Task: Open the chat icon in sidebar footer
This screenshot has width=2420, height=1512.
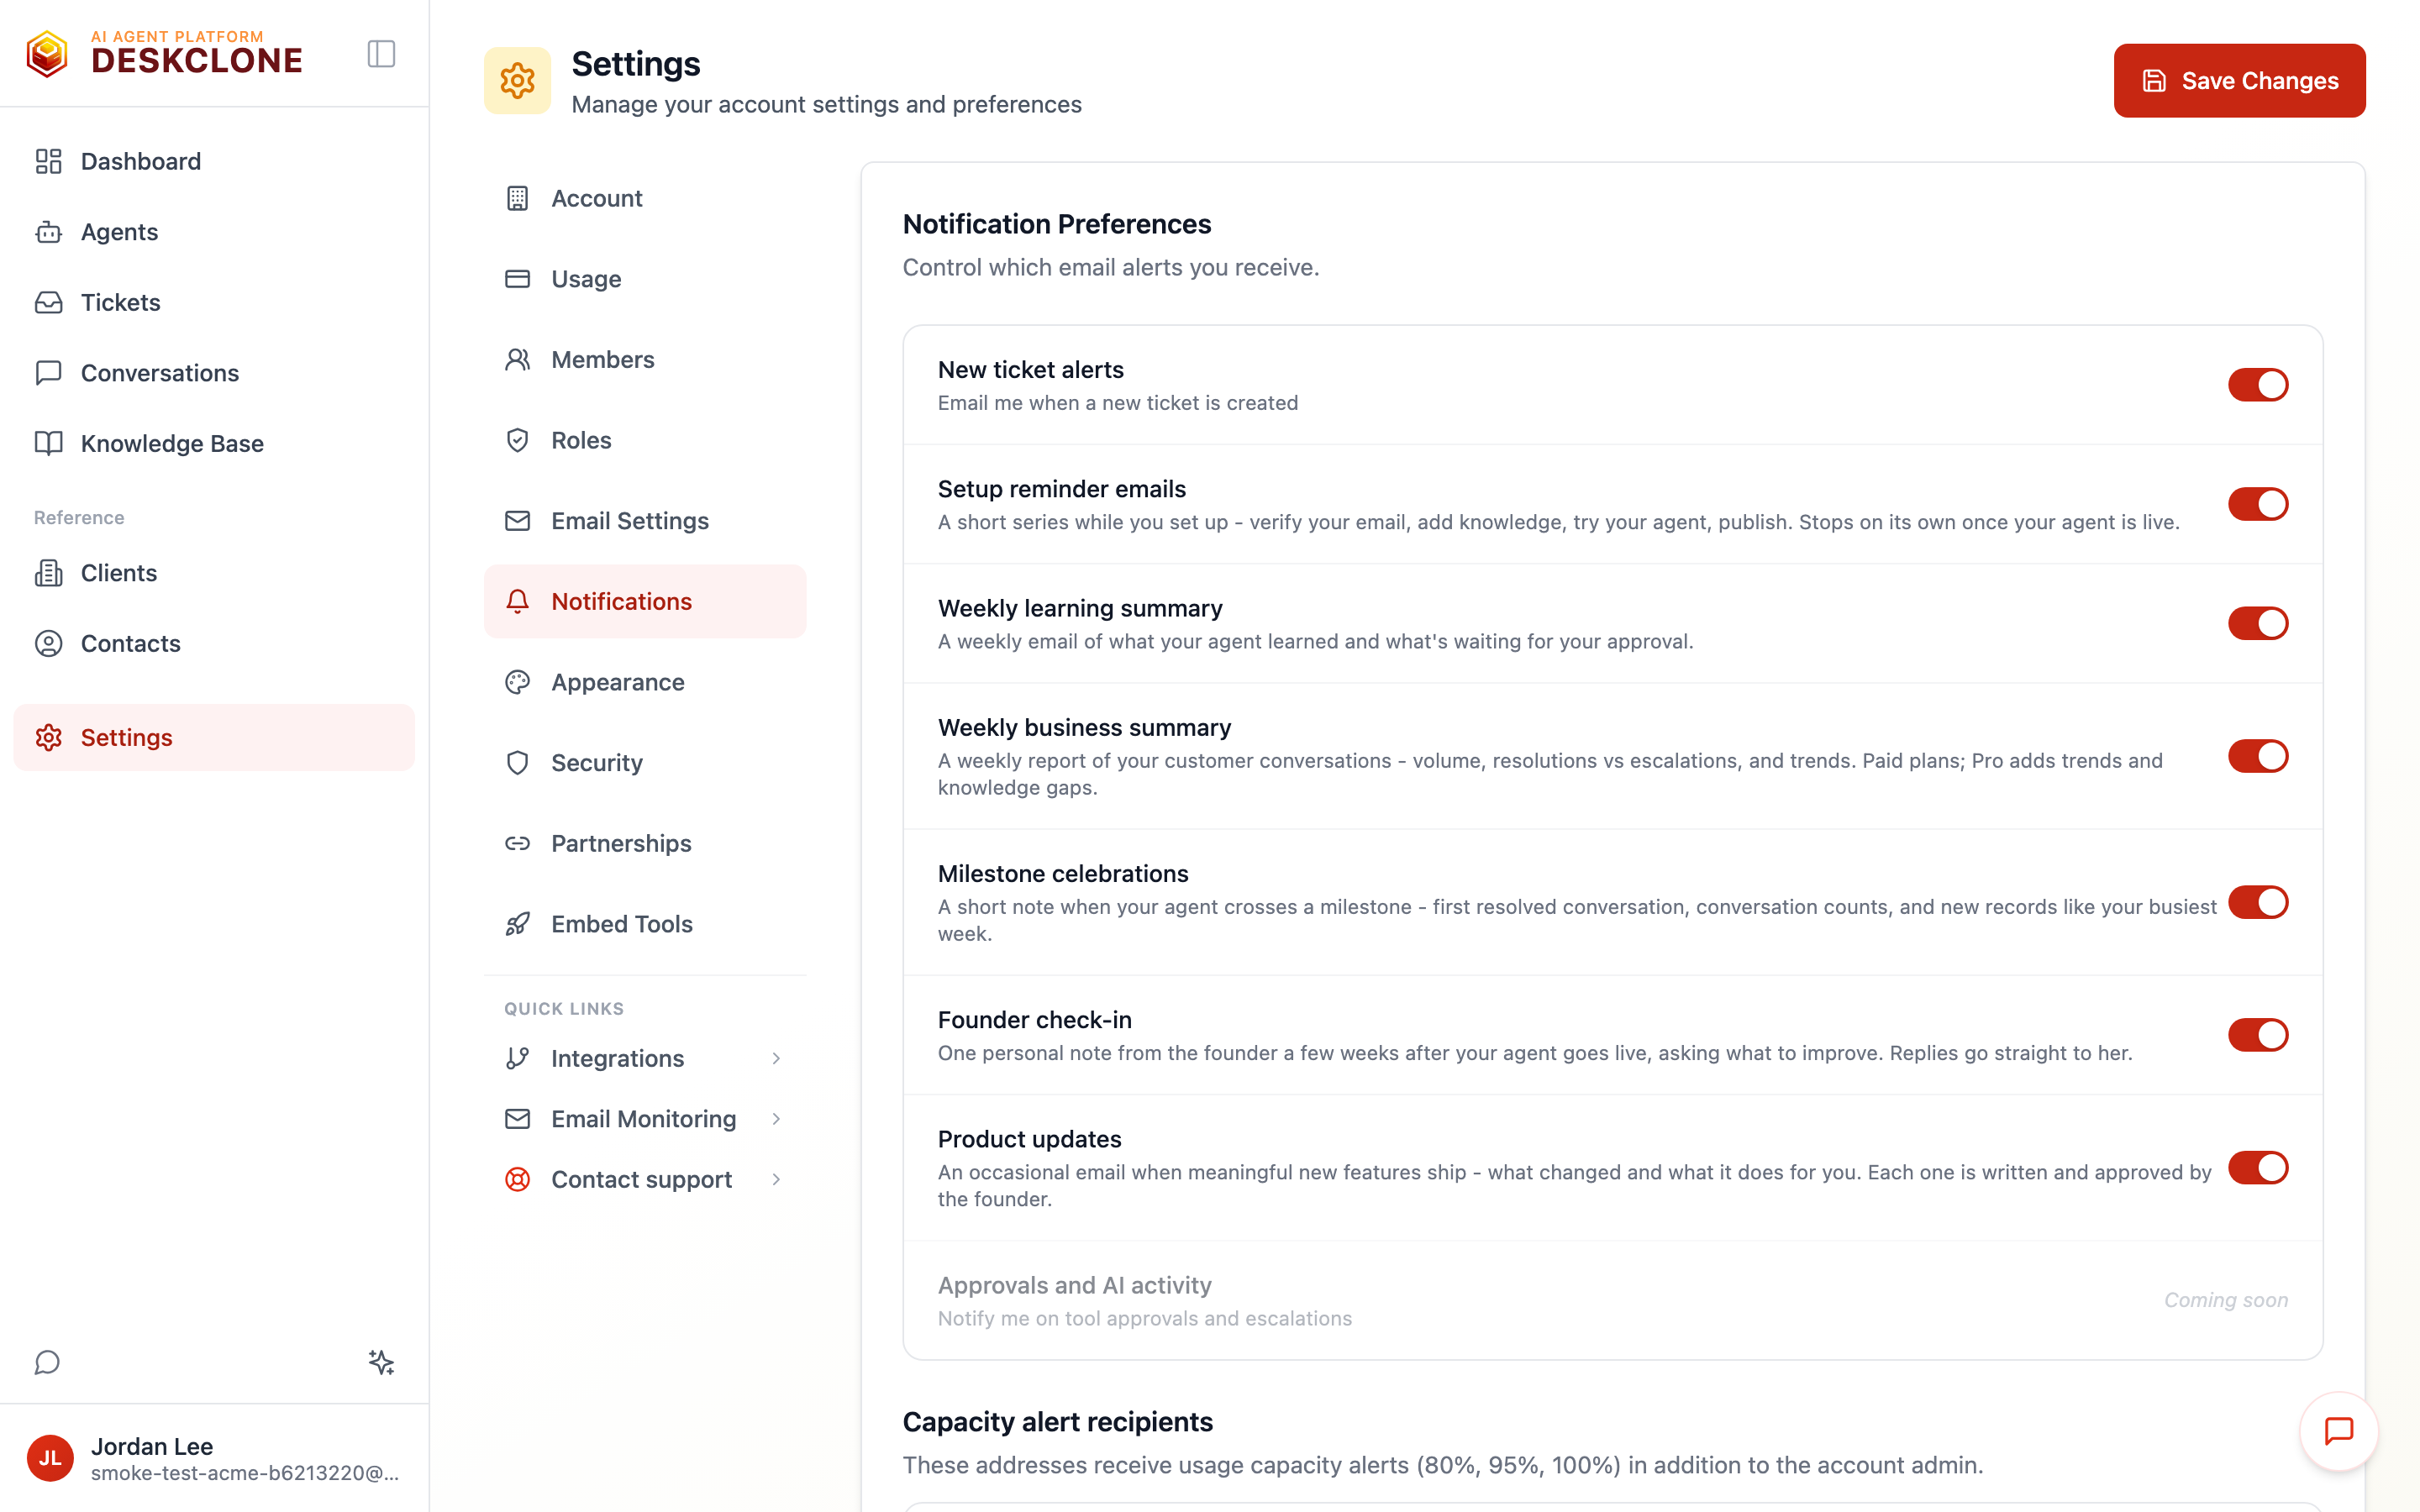Action: 47,1362
